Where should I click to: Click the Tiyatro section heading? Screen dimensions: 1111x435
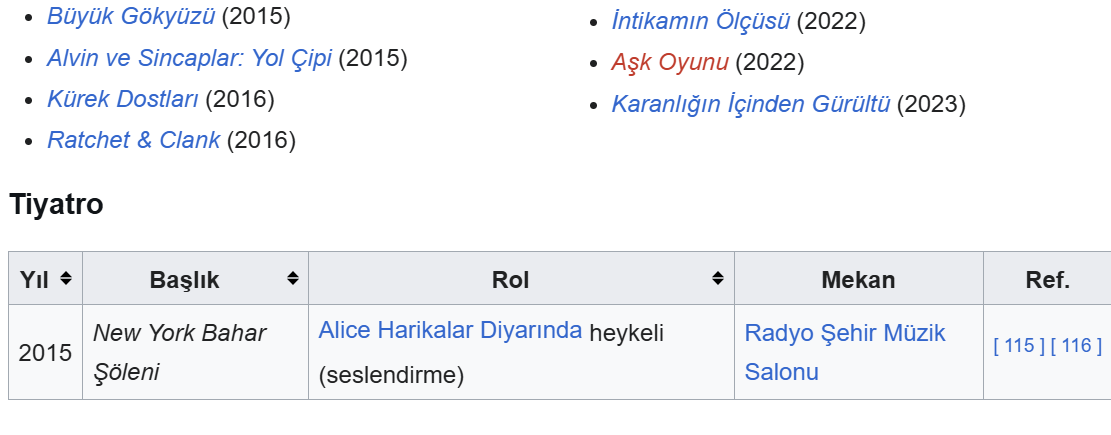[56, 205]
